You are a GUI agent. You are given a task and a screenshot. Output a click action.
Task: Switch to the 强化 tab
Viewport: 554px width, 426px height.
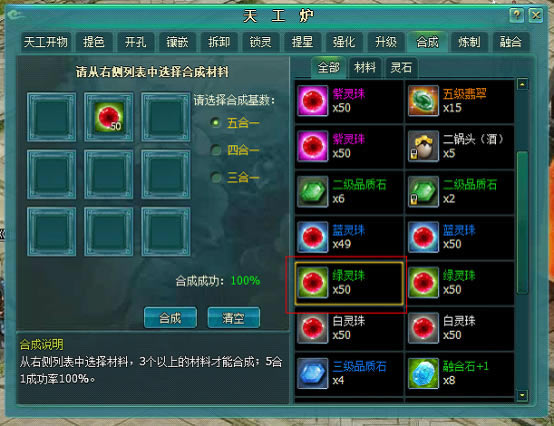pos(344,42)
